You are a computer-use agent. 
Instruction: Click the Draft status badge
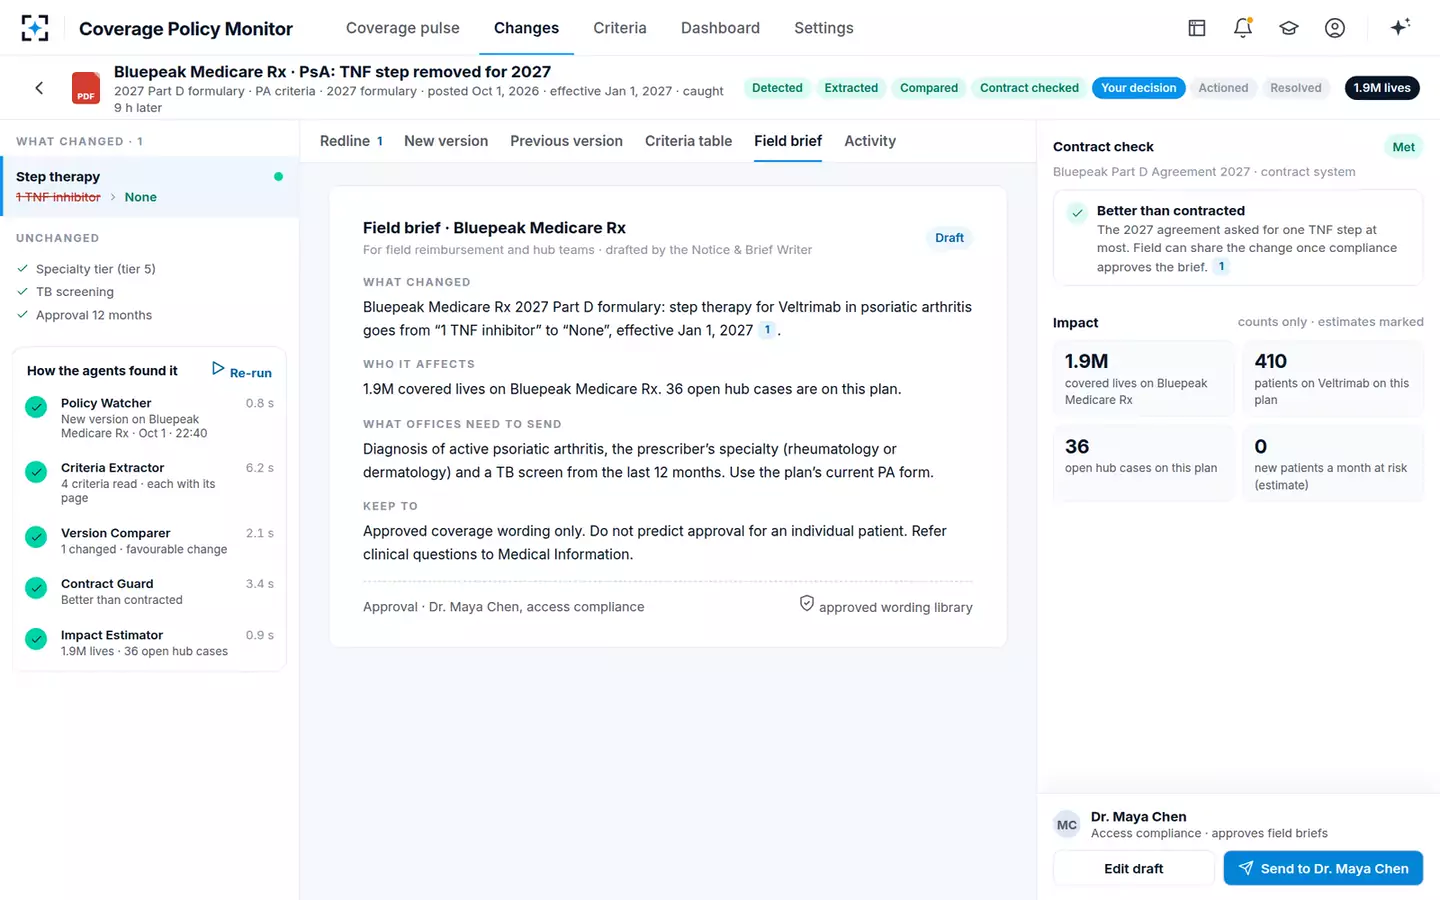tap(949, 238)
